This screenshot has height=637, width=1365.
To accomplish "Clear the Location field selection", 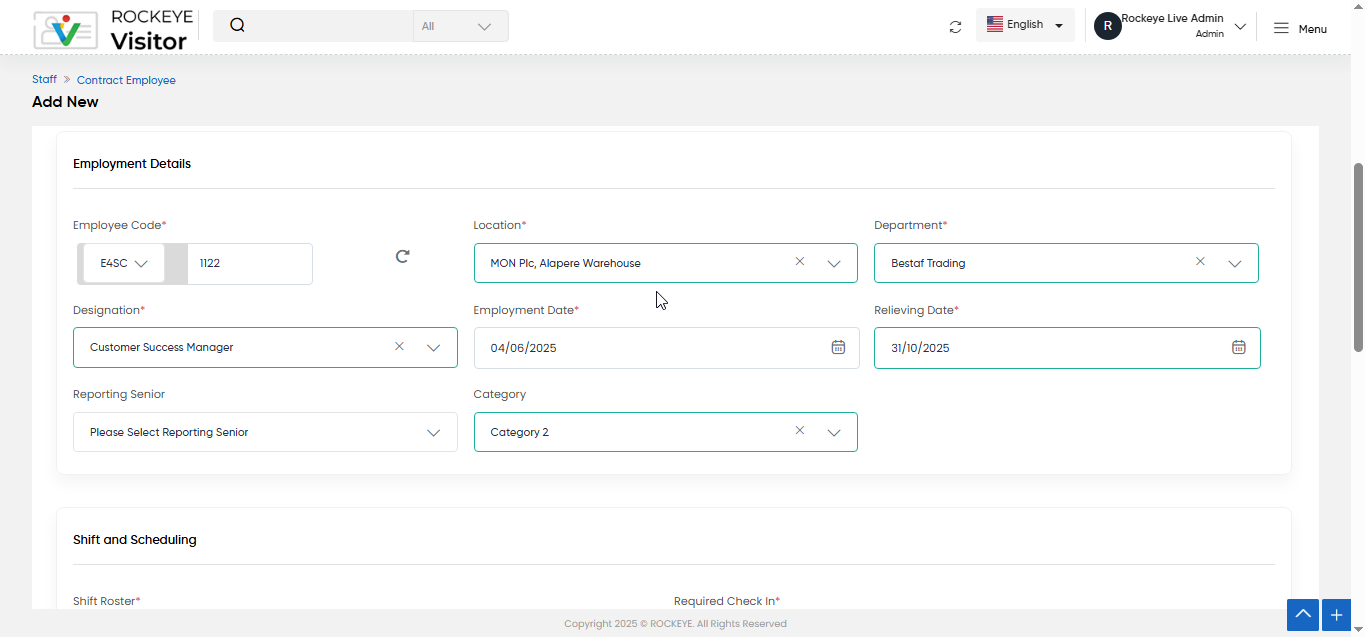I will pos(800,261).
